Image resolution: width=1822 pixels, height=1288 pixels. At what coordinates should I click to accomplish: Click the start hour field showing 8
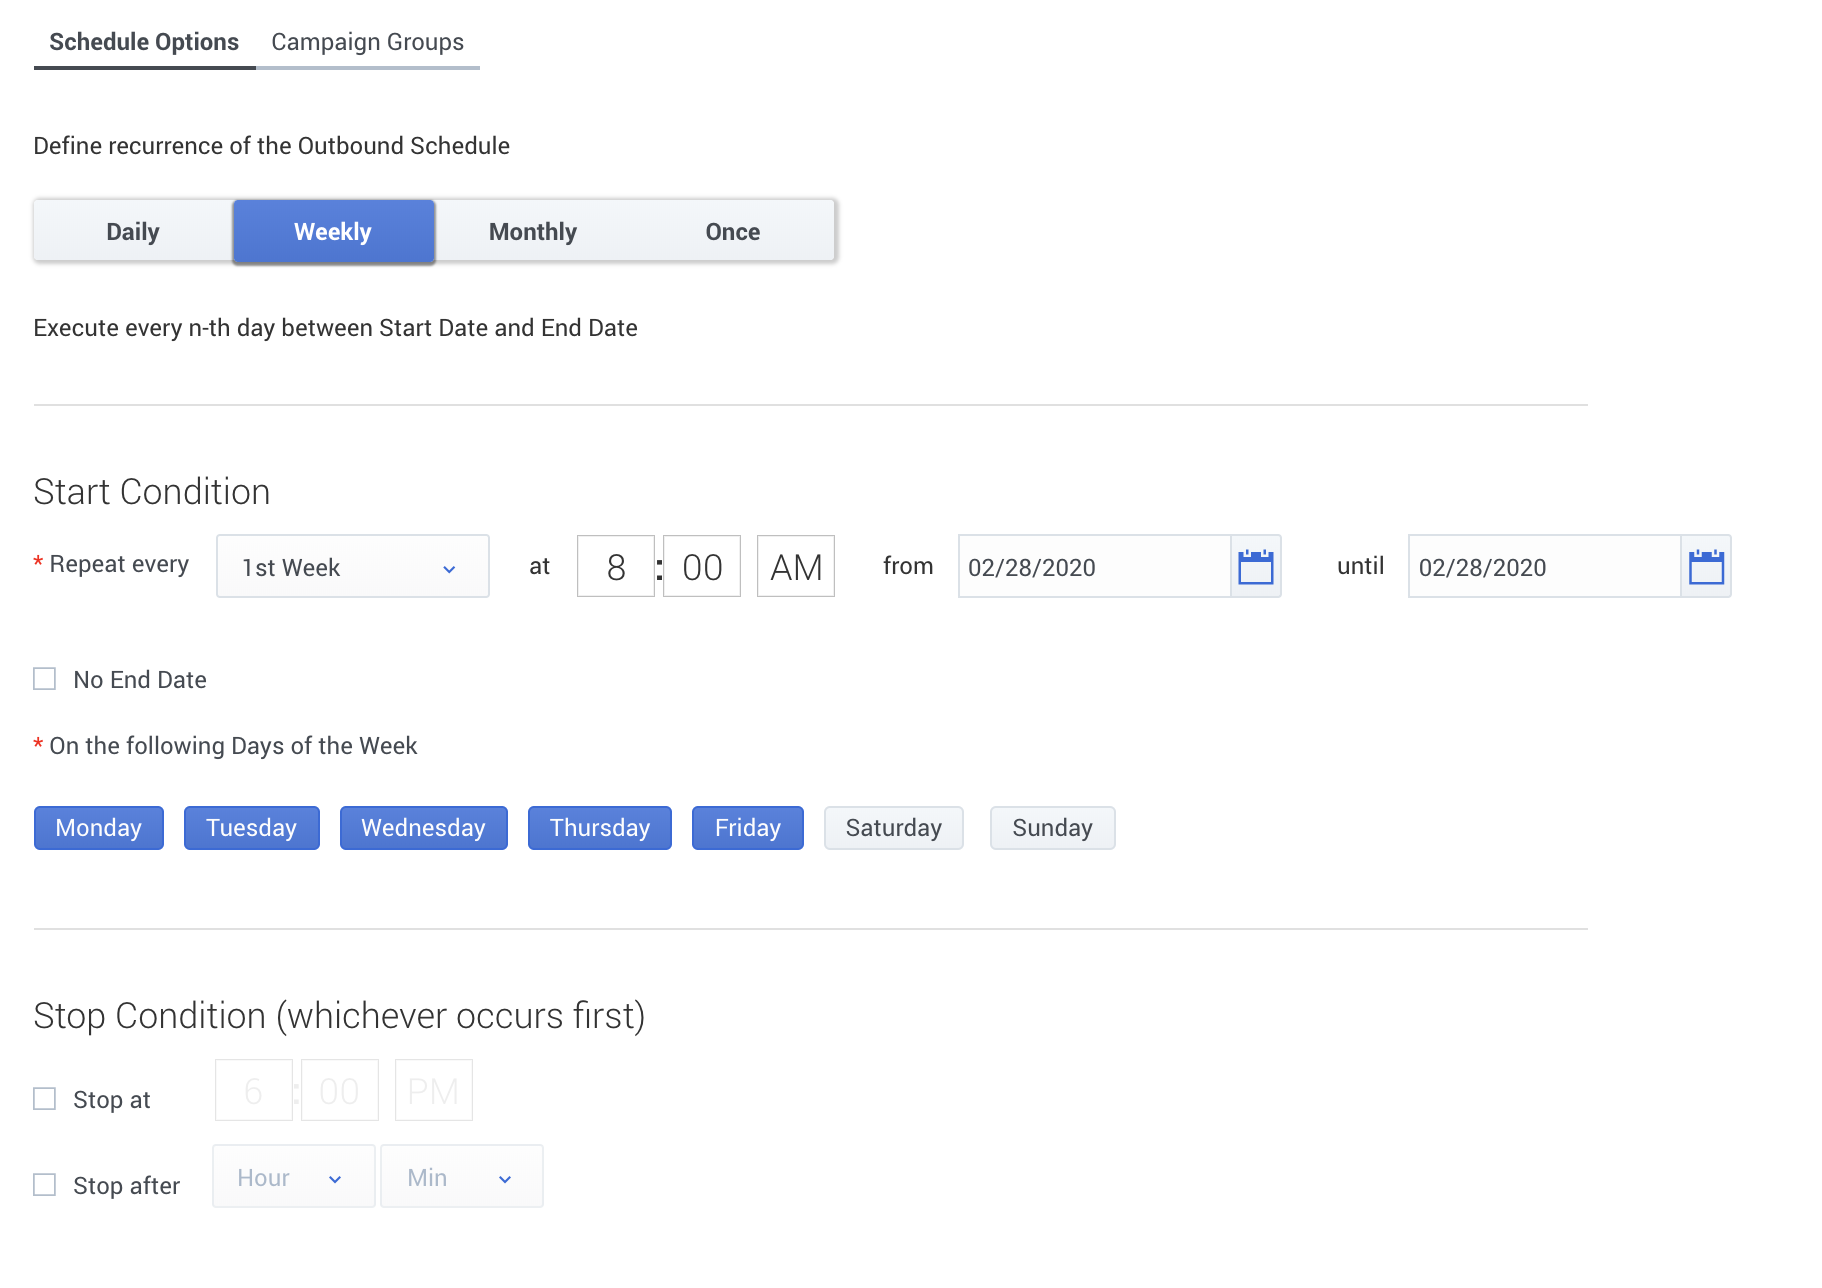pyautogui.click(x=616, y=567)
